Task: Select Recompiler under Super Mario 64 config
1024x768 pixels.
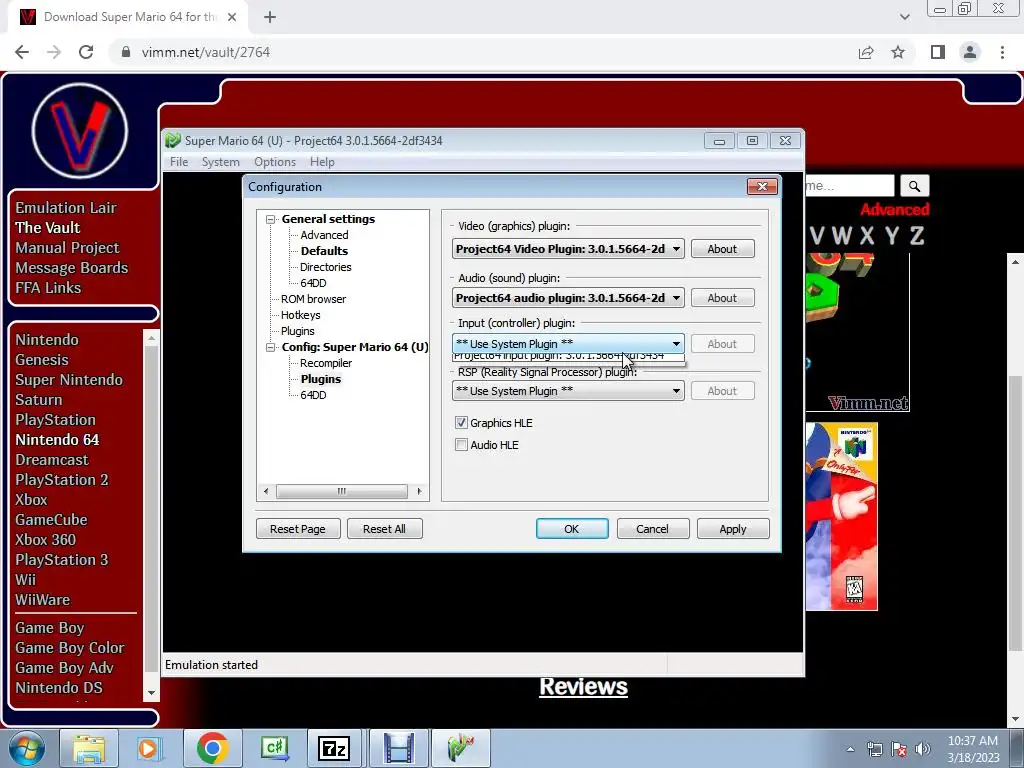Action: click(326, 363)
